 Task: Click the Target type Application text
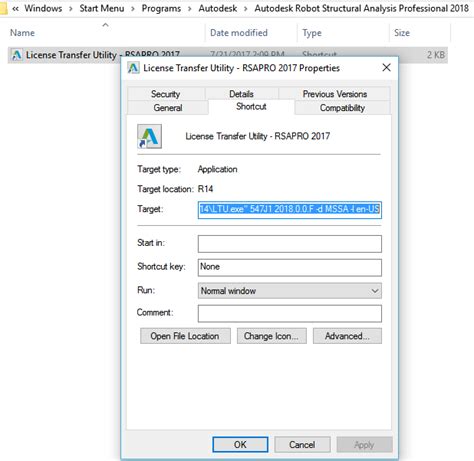[217, 169]
